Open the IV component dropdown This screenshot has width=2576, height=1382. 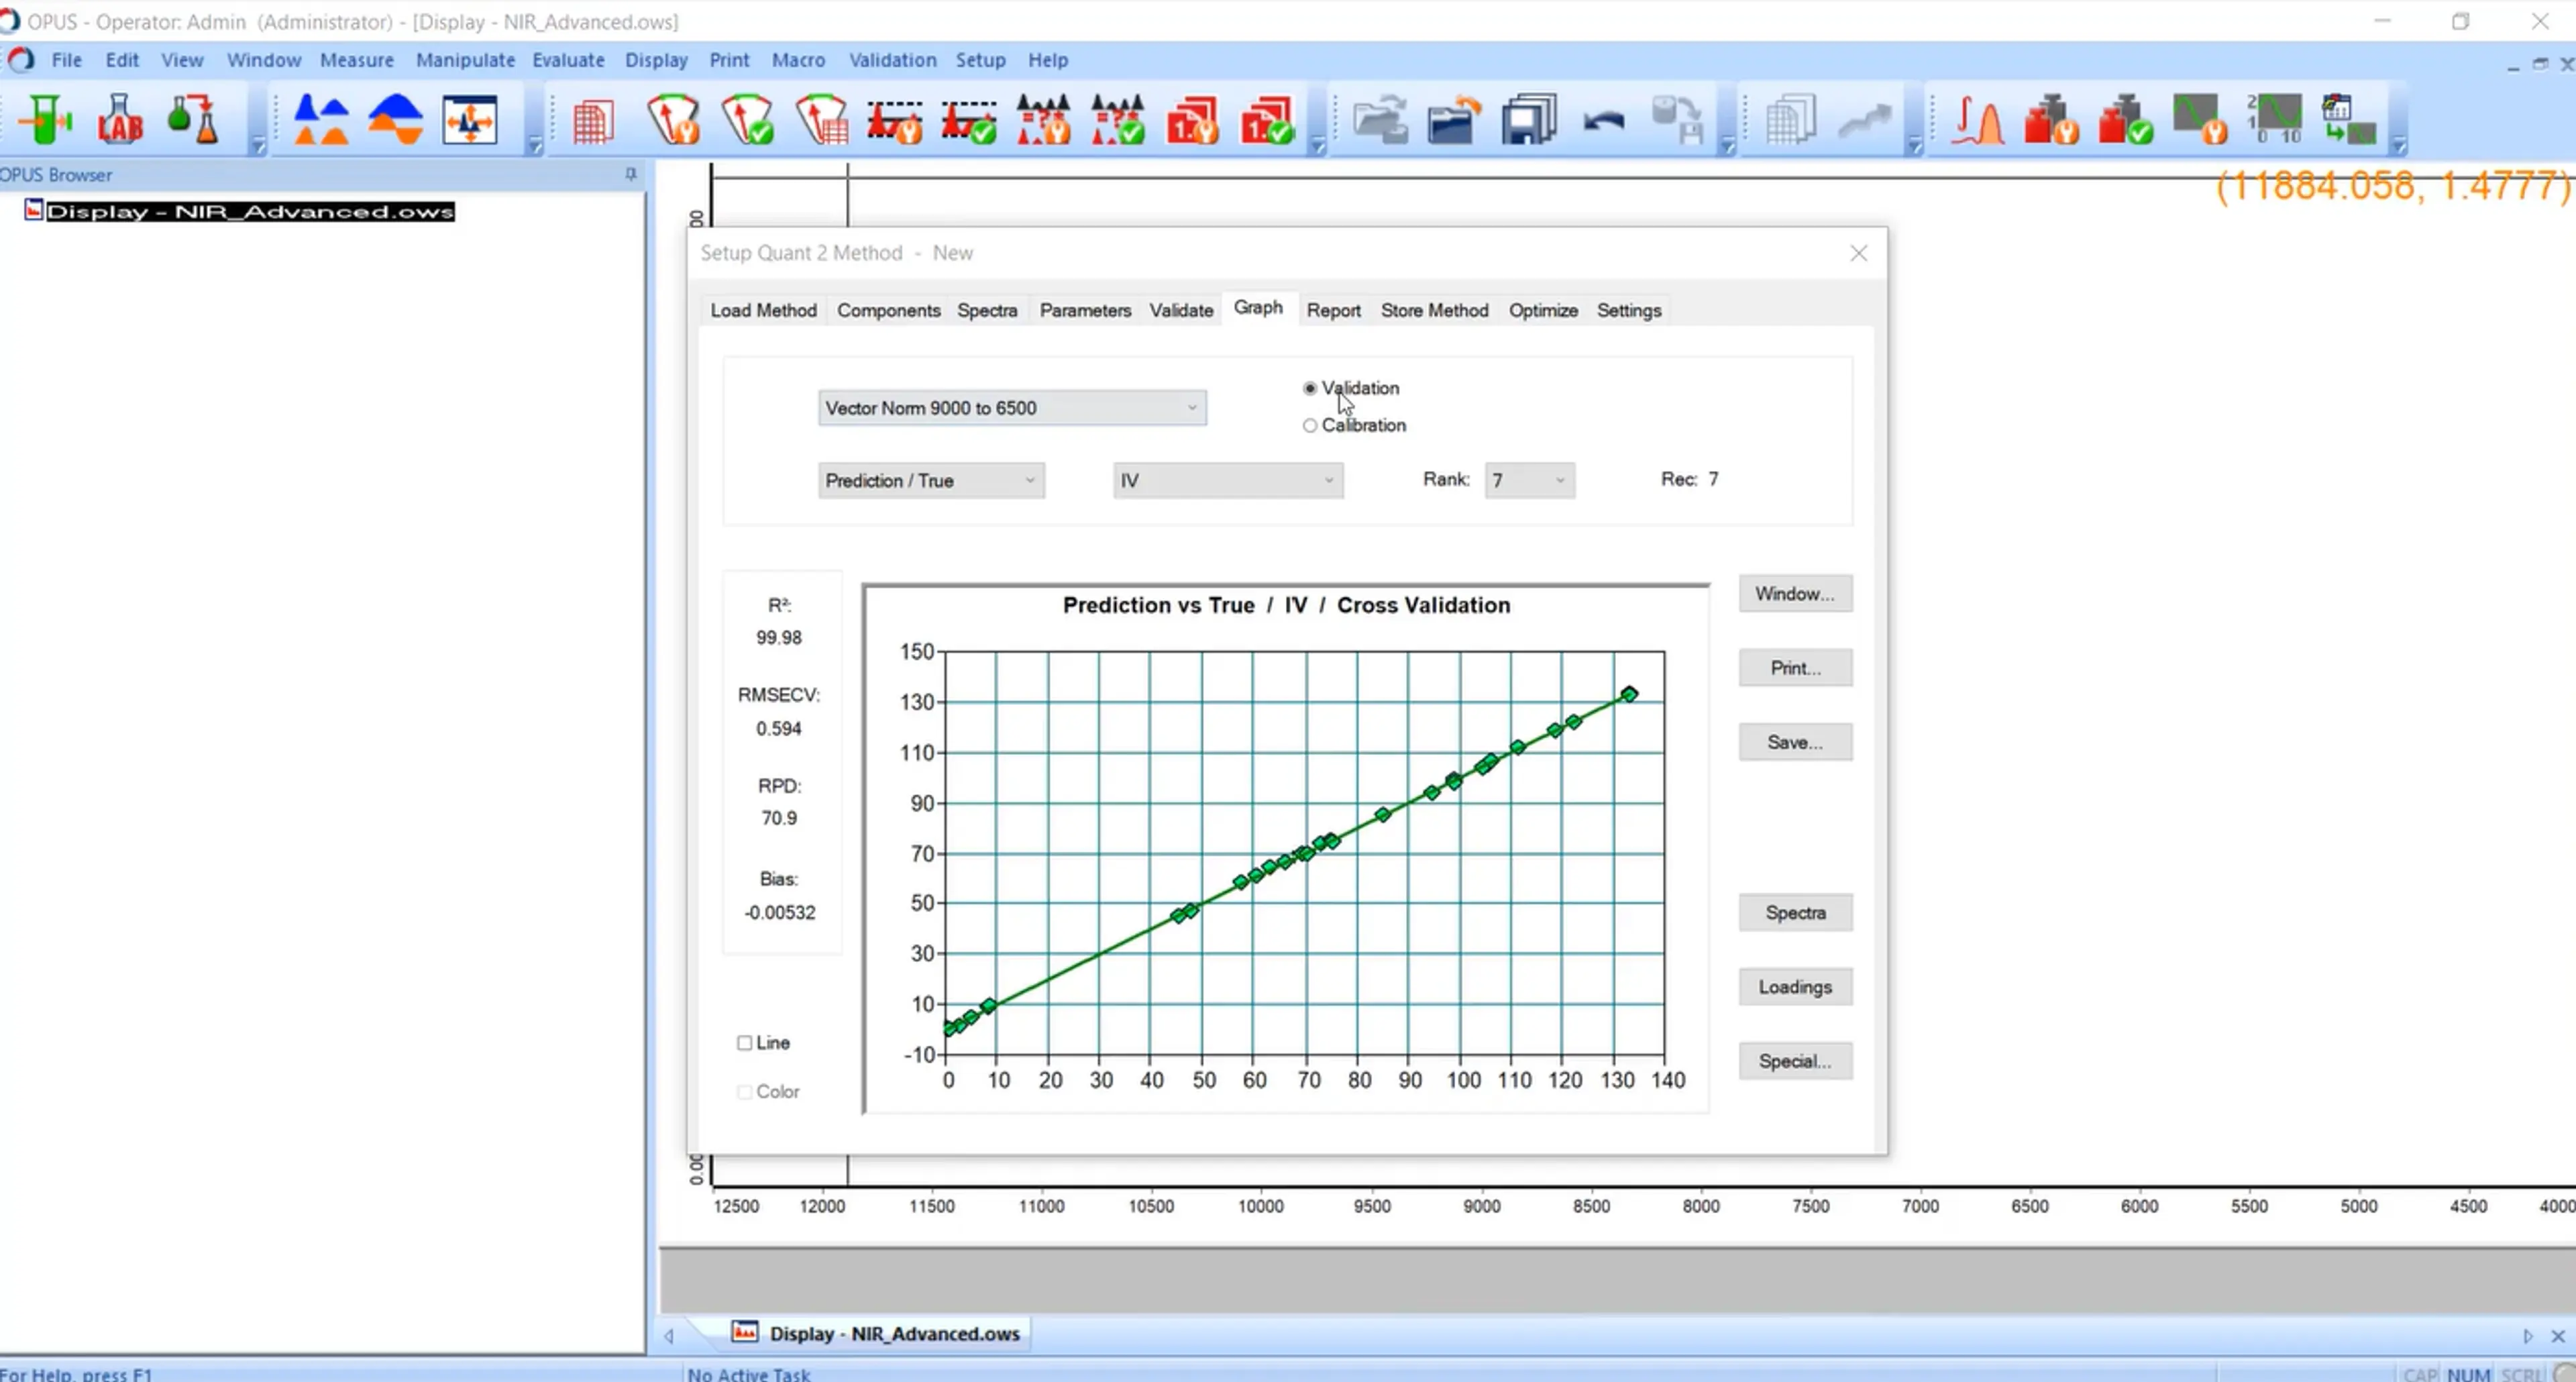(x=1228, y=481)
